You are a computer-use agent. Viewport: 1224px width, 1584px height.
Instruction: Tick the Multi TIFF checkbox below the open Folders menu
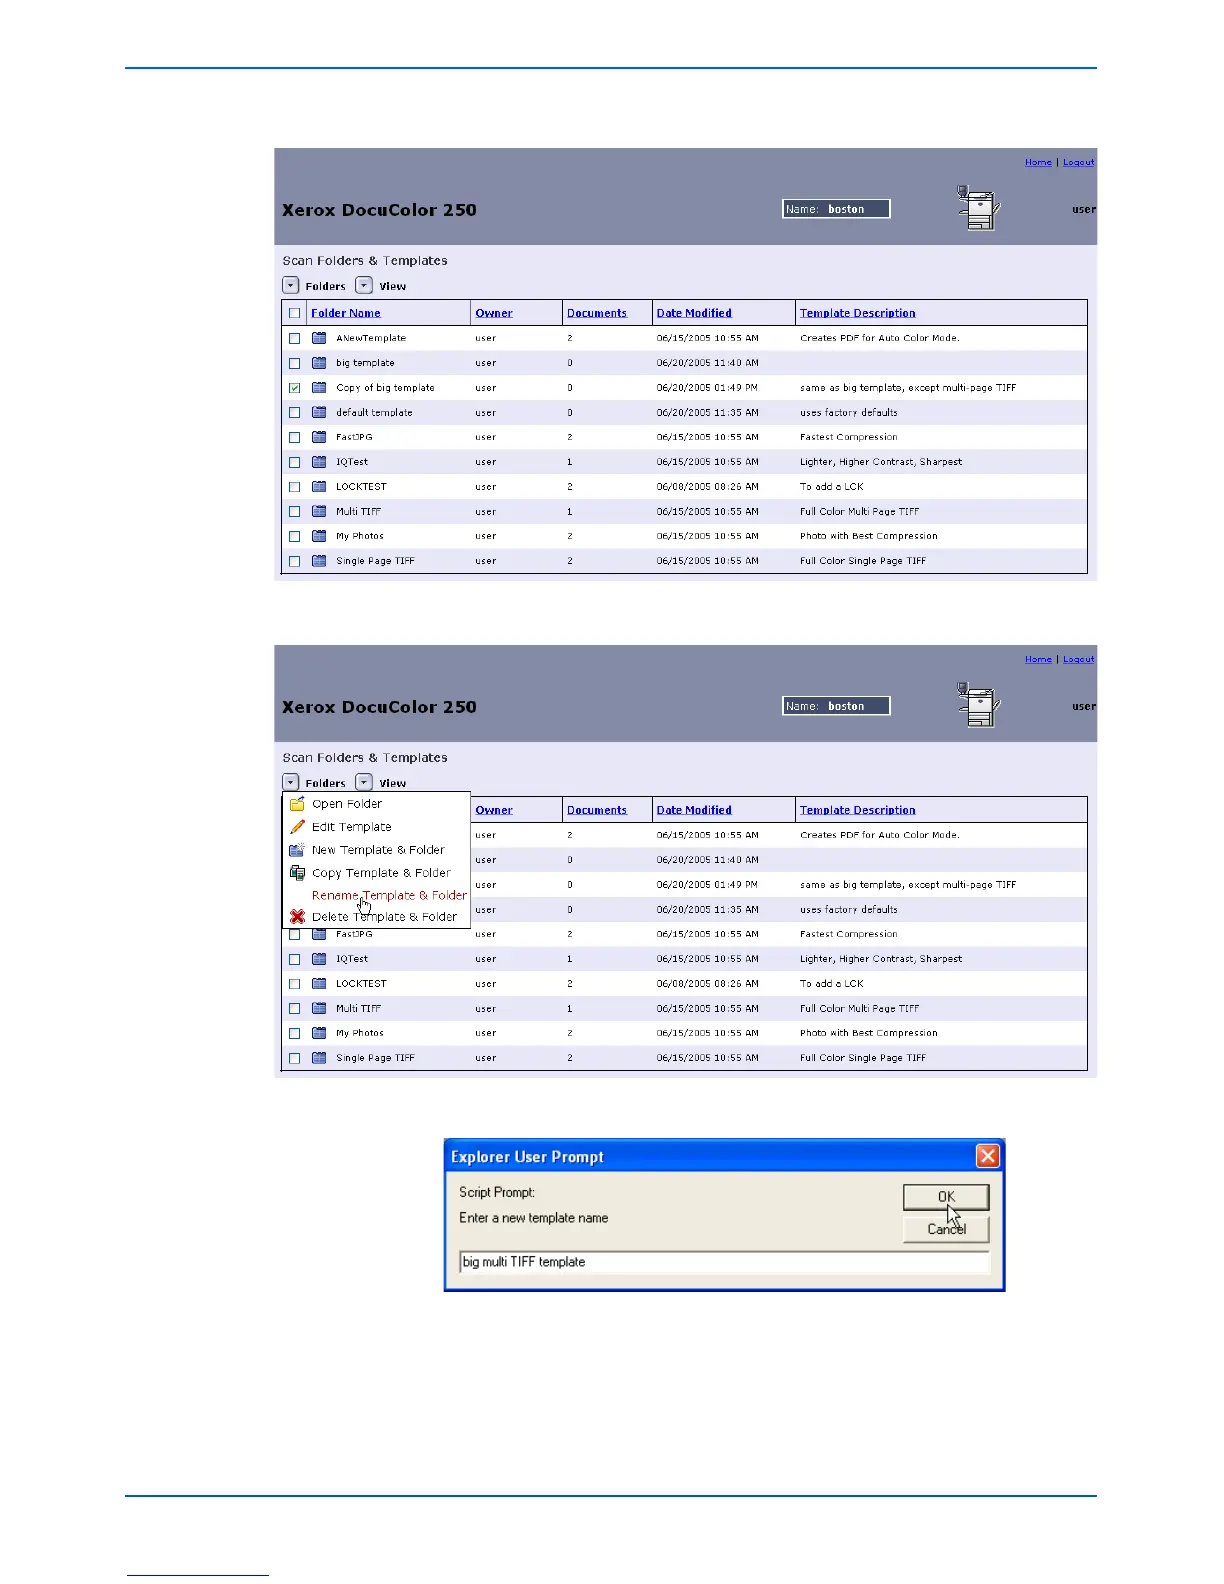pyautogui.click(x=294, y=1009)
